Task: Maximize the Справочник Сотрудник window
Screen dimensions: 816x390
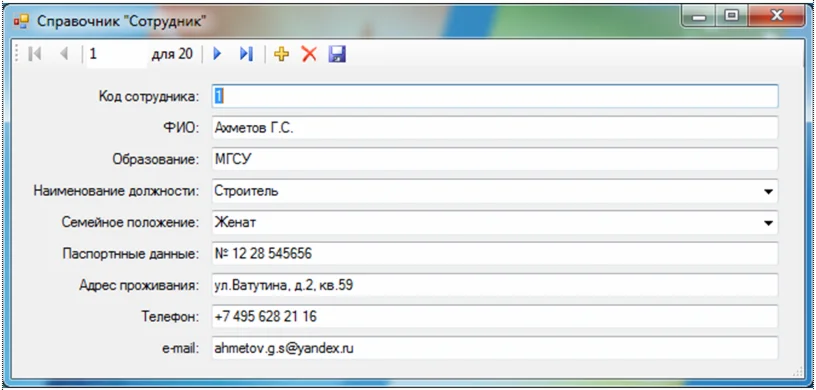Action: pos(732,17)
